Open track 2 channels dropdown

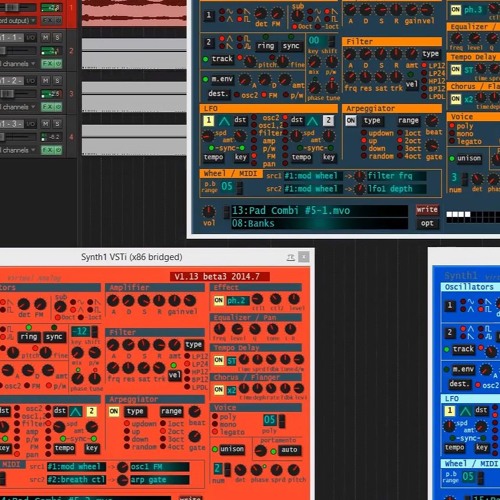coord(17,63)
